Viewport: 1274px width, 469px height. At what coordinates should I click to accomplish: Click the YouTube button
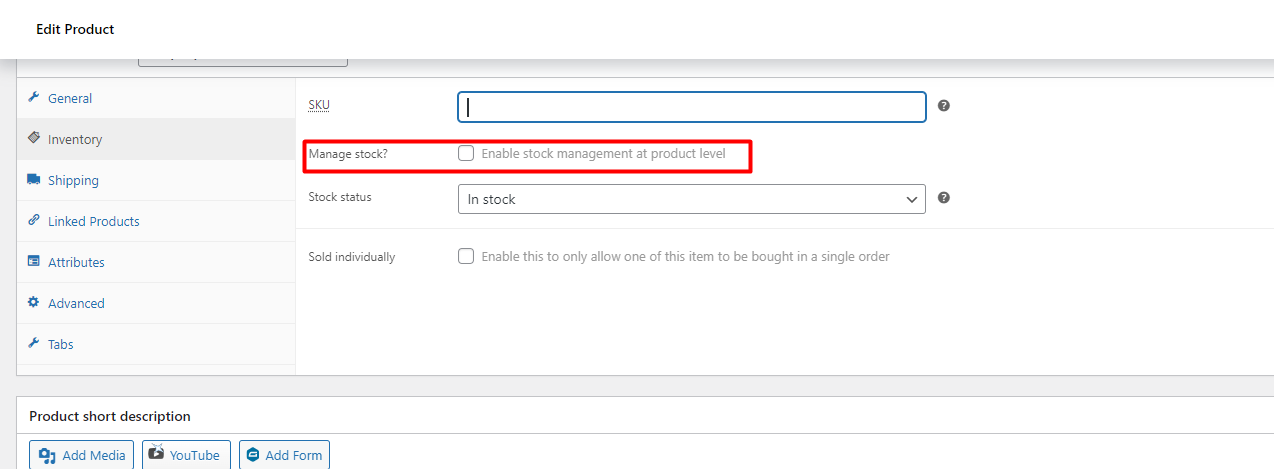pyautogui.click(x=187, y=455)
